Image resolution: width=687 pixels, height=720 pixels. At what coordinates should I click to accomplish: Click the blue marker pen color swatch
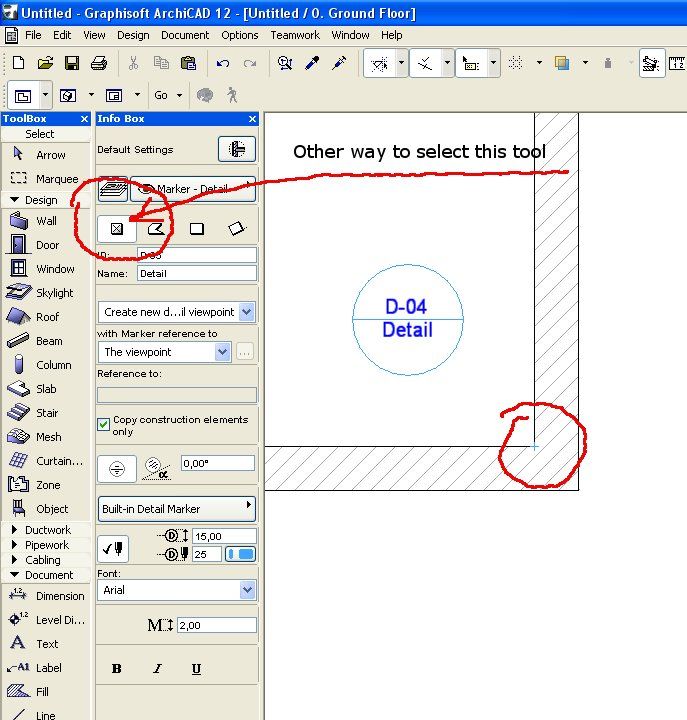tap(240, 554)
